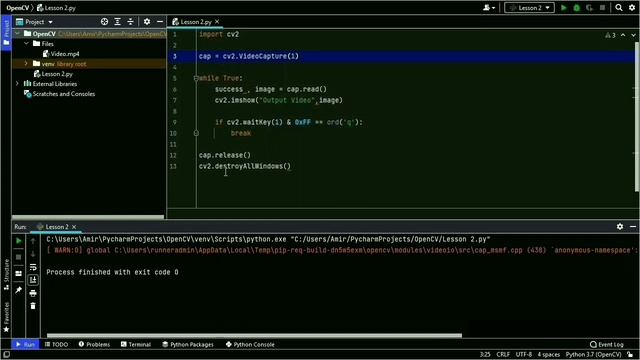Stop process button in Run panel
640x360 pixels.
pyautogui.click(x=19, y=257)
